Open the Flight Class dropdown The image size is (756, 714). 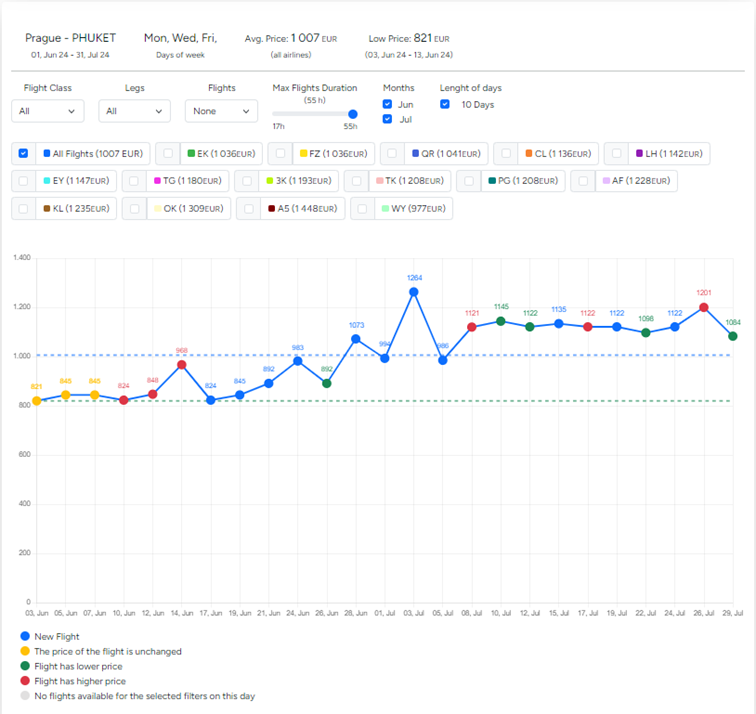(50, 111)
